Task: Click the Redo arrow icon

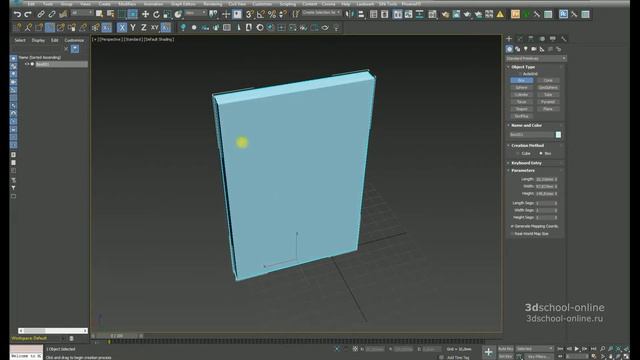Action: pyautogui.click(x=28, y=14)
